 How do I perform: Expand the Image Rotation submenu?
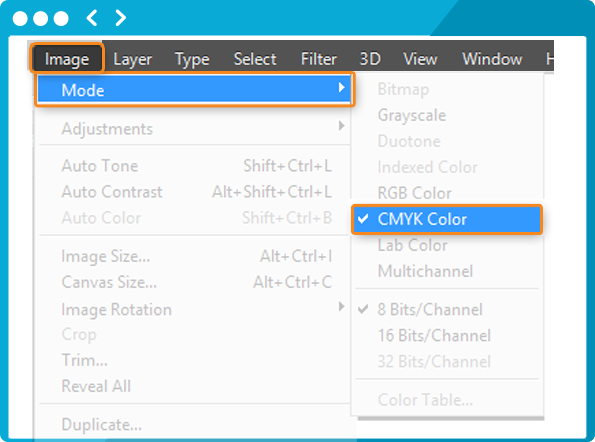(194, 310)
